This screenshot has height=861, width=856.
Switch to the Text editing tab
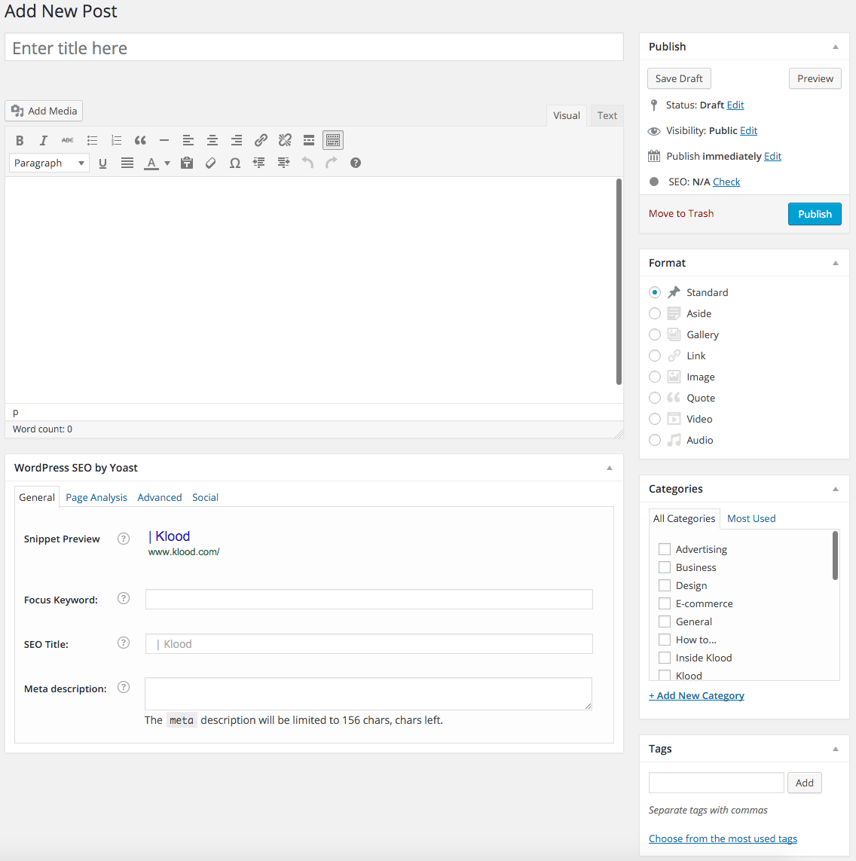(606, 115)
